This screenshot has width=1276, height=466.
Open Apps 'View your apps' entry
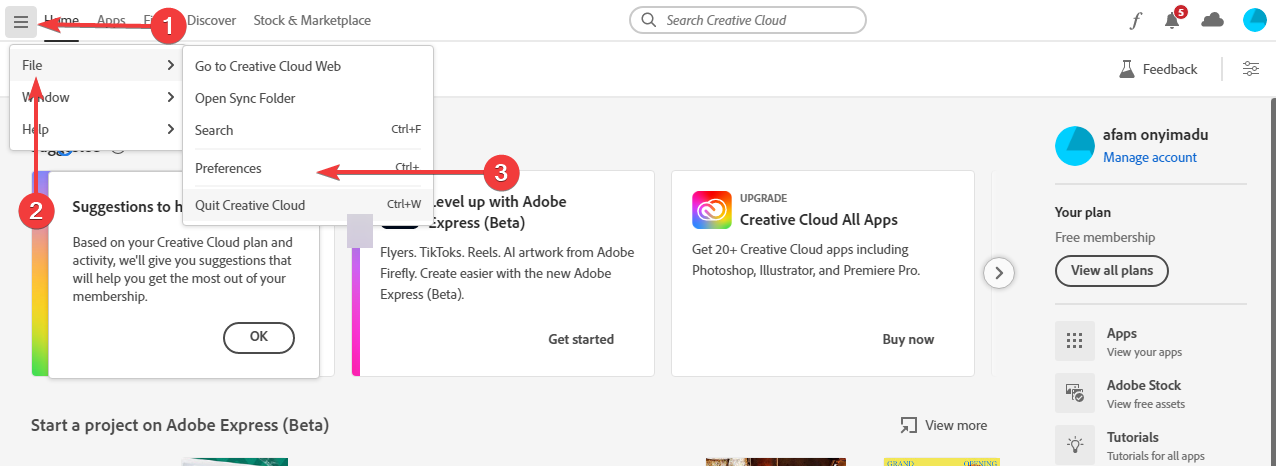[1150, 341]
